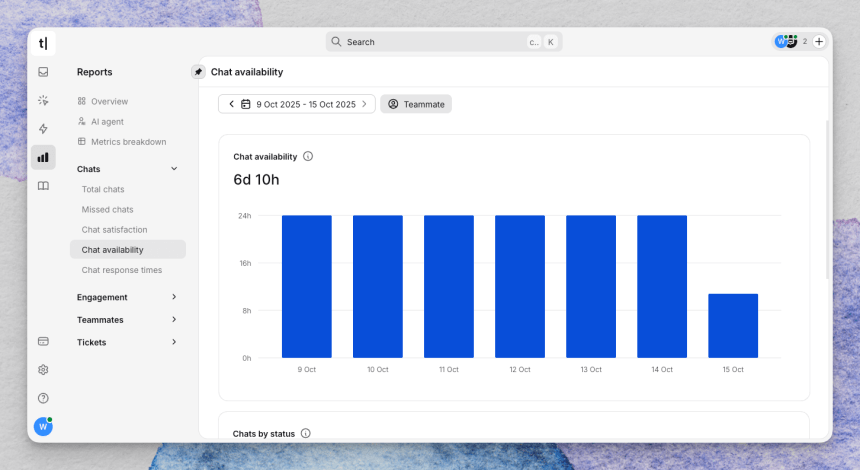Click the teammate avatars at top right

(786, 42)
